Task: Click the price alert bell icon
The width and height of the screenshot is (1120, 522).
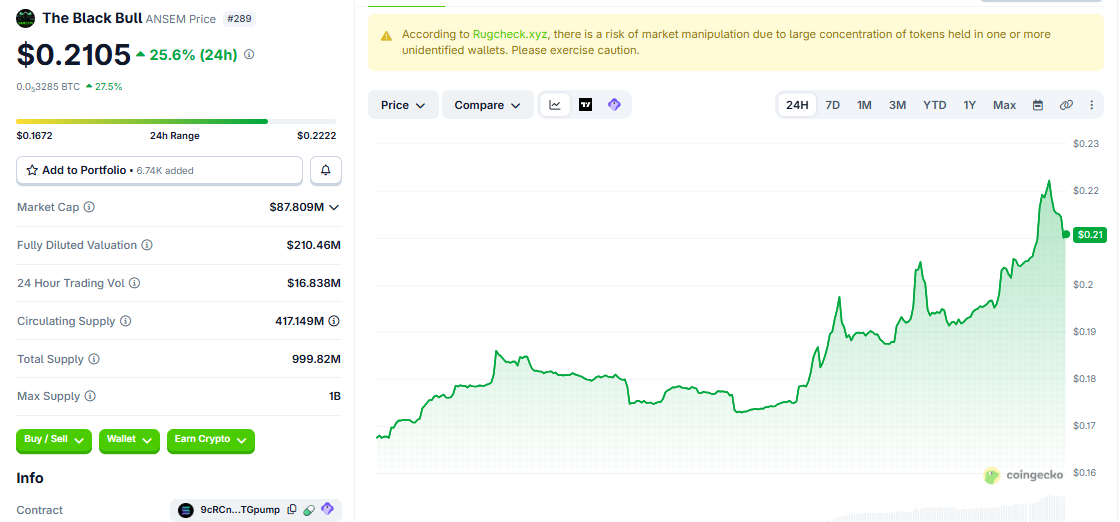Action: (326, 170)
